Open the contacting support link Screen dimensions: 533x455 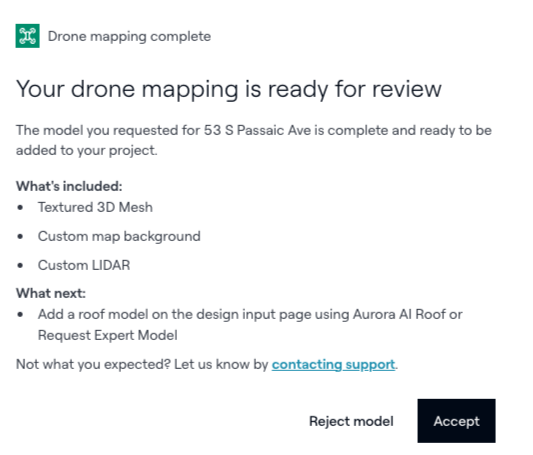[333, 365]
